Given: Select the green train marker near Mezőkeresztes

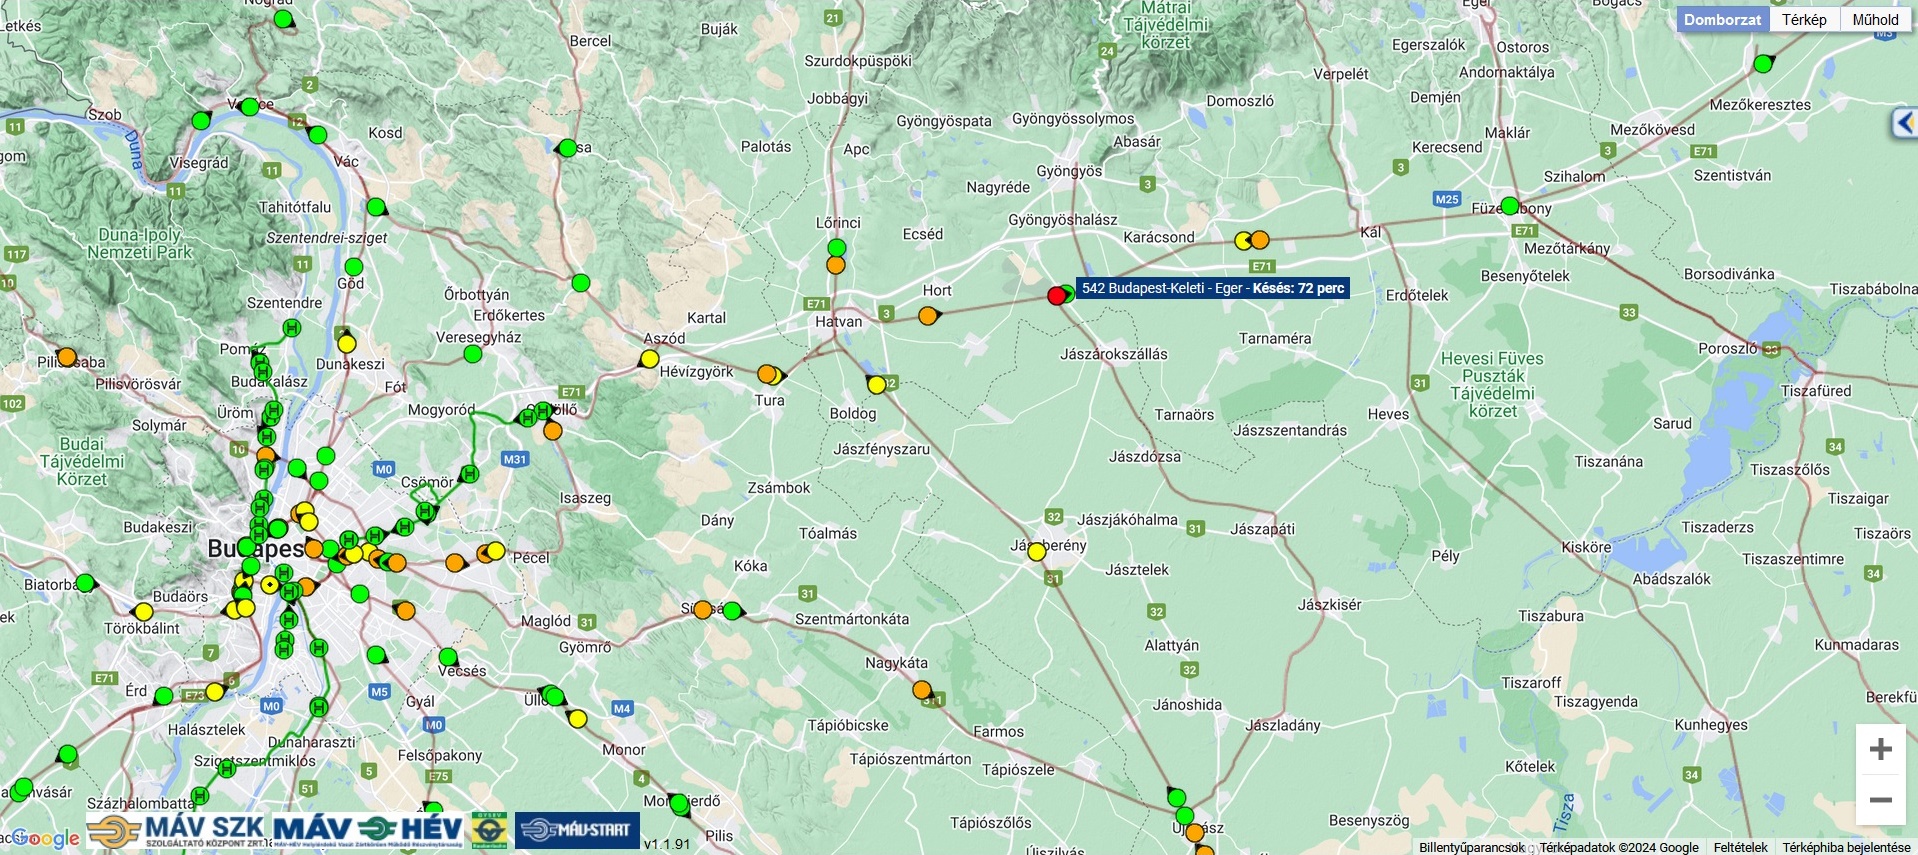Looking at the screenshot, I should [1763, 63].
